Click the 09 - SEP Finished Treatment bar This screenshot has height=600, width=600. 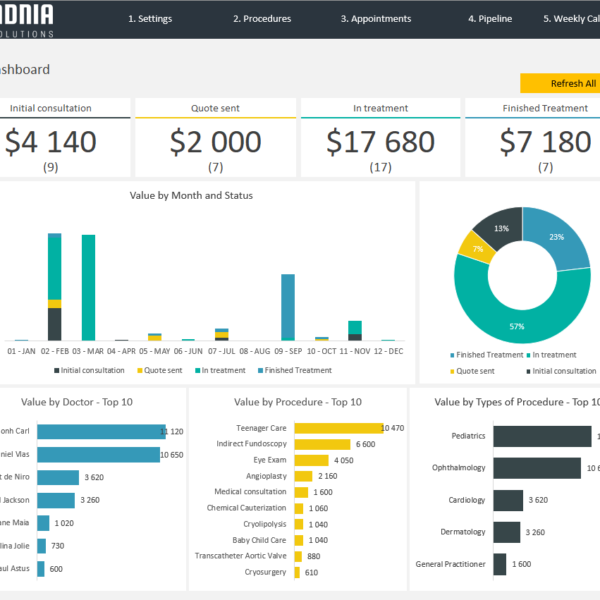pyautogui.click(x=288, y=307)
